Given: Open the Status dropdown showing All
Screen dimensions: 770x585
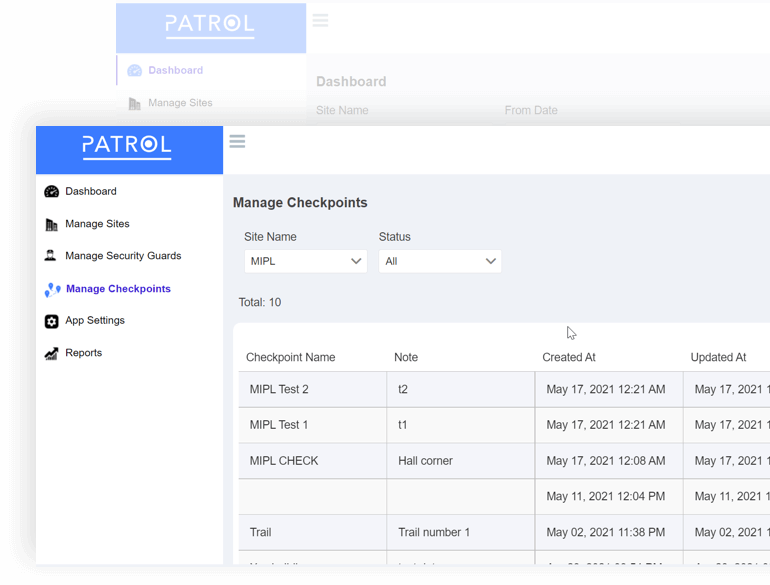Looking at the screenshot, I should click(440, 261).
